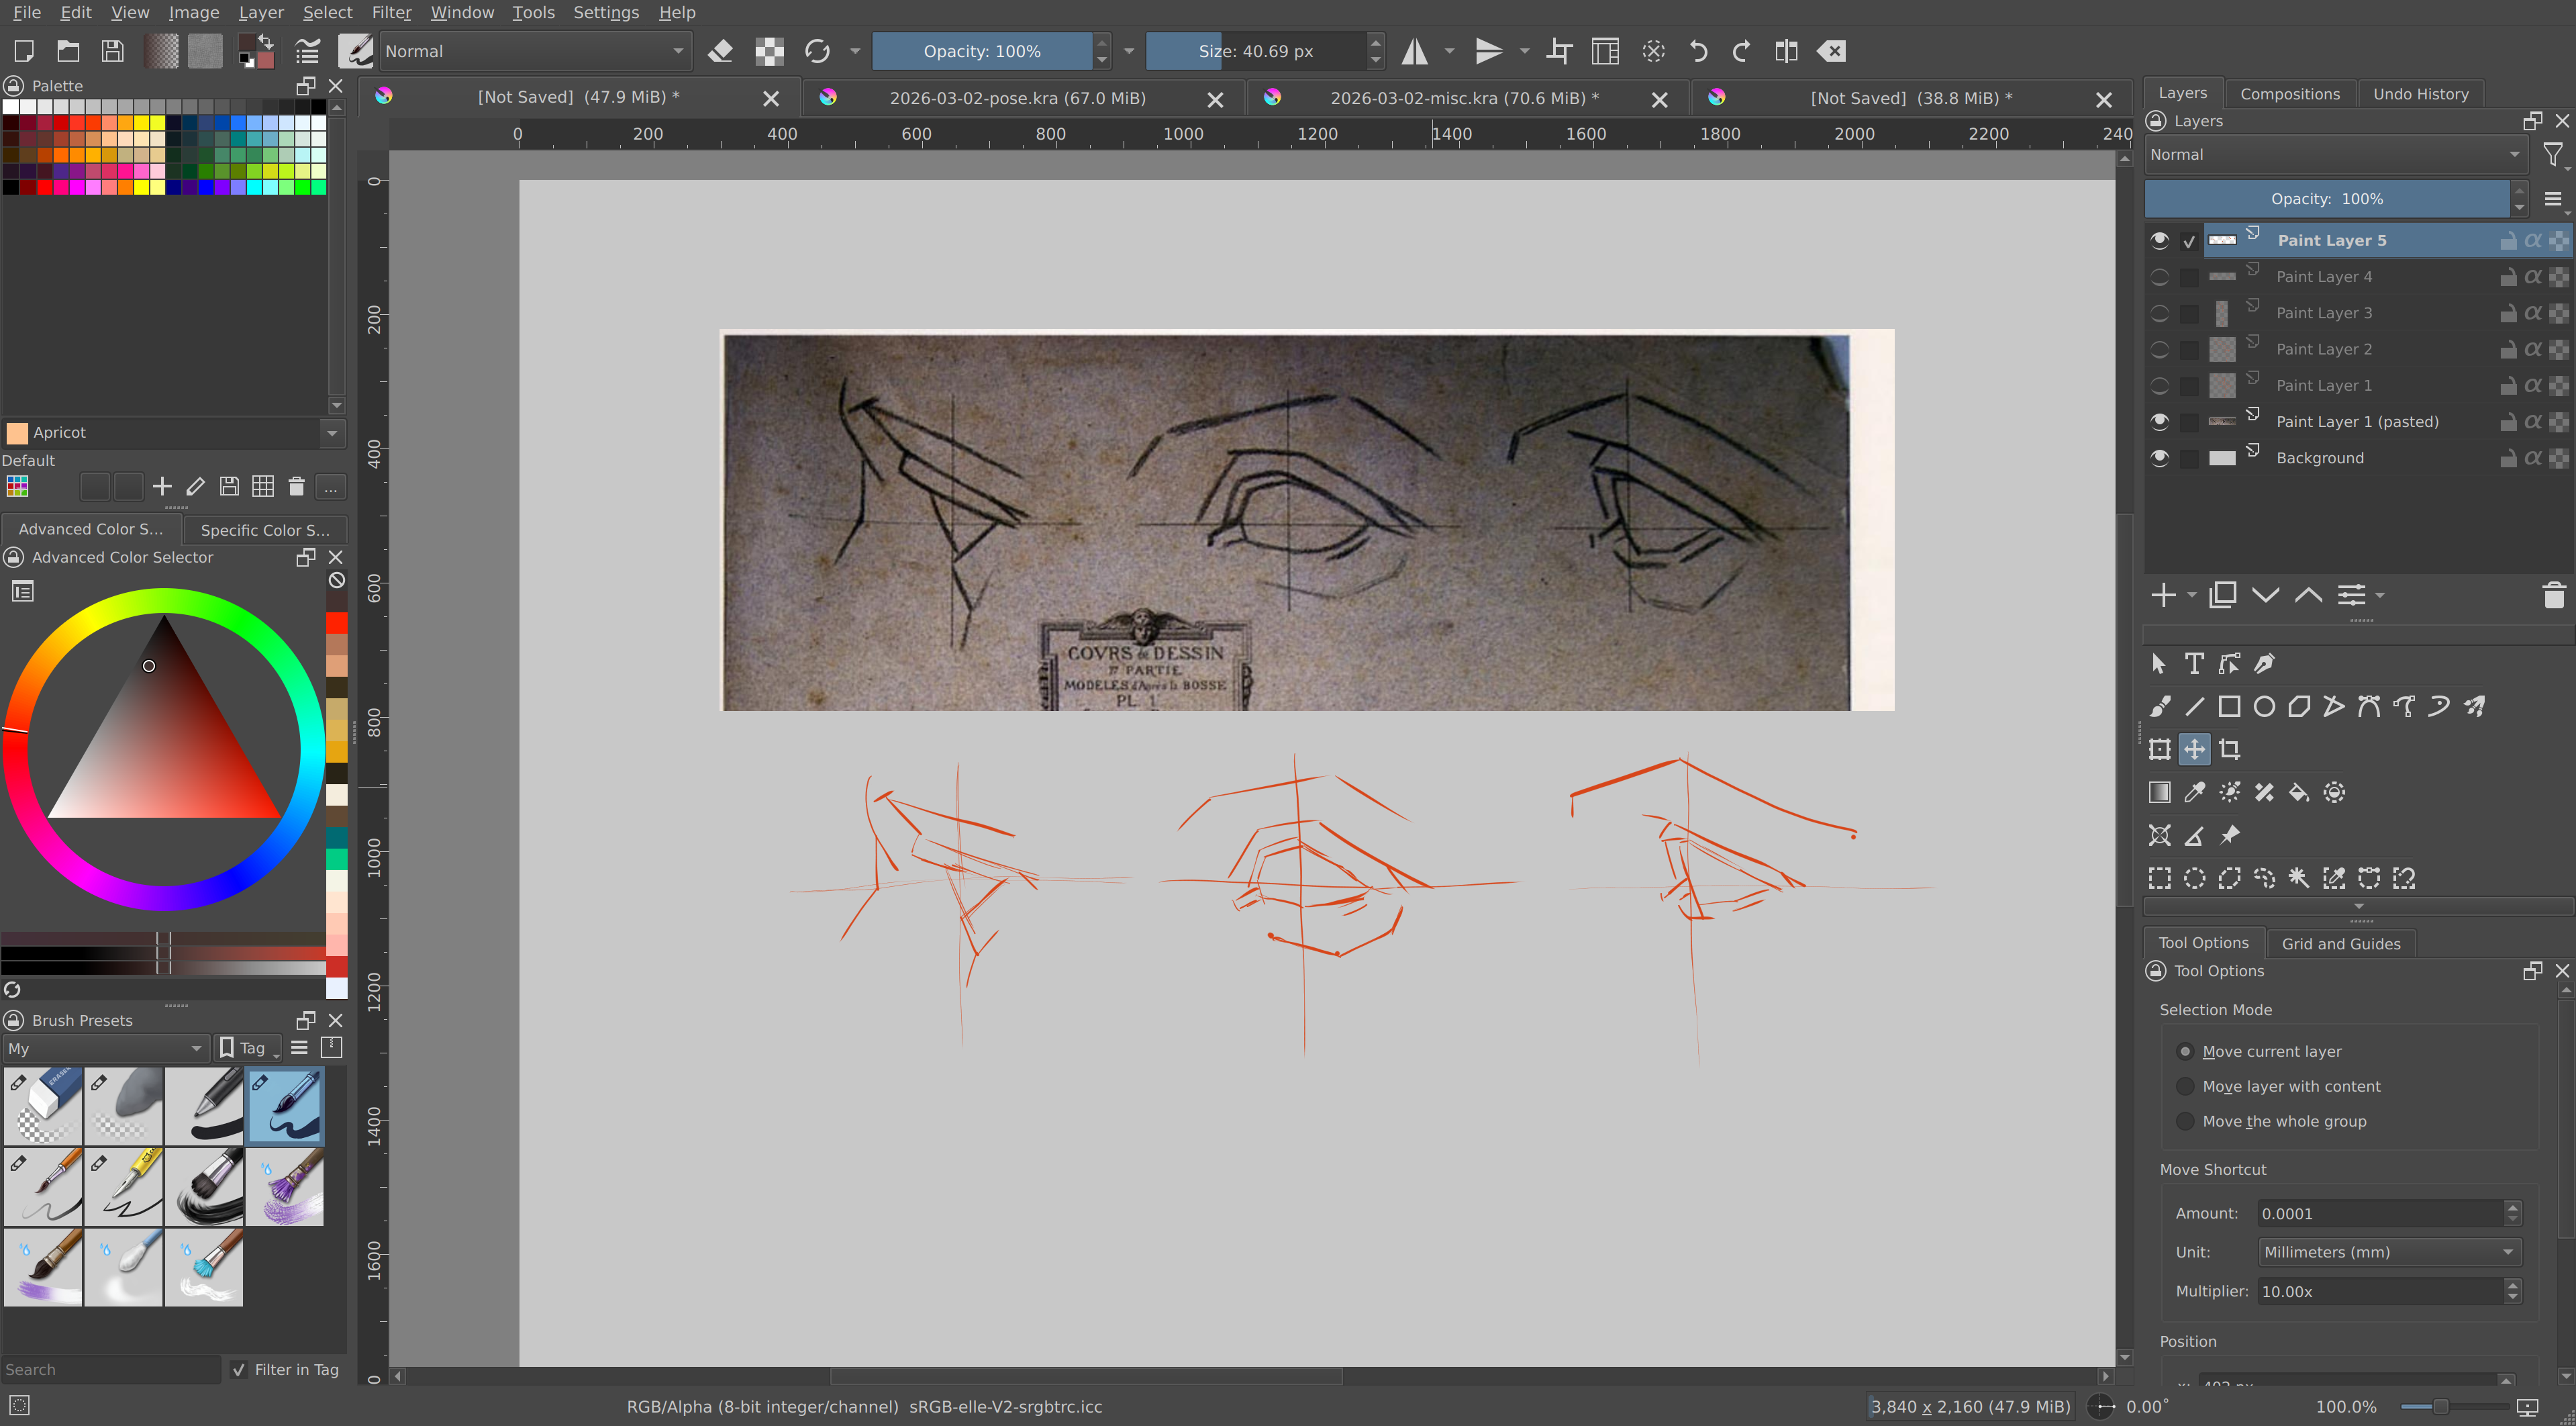Open the horizontal mirror options arrow
The width and height of the screenshot is (2576, 1426).
coord(1450,51)
